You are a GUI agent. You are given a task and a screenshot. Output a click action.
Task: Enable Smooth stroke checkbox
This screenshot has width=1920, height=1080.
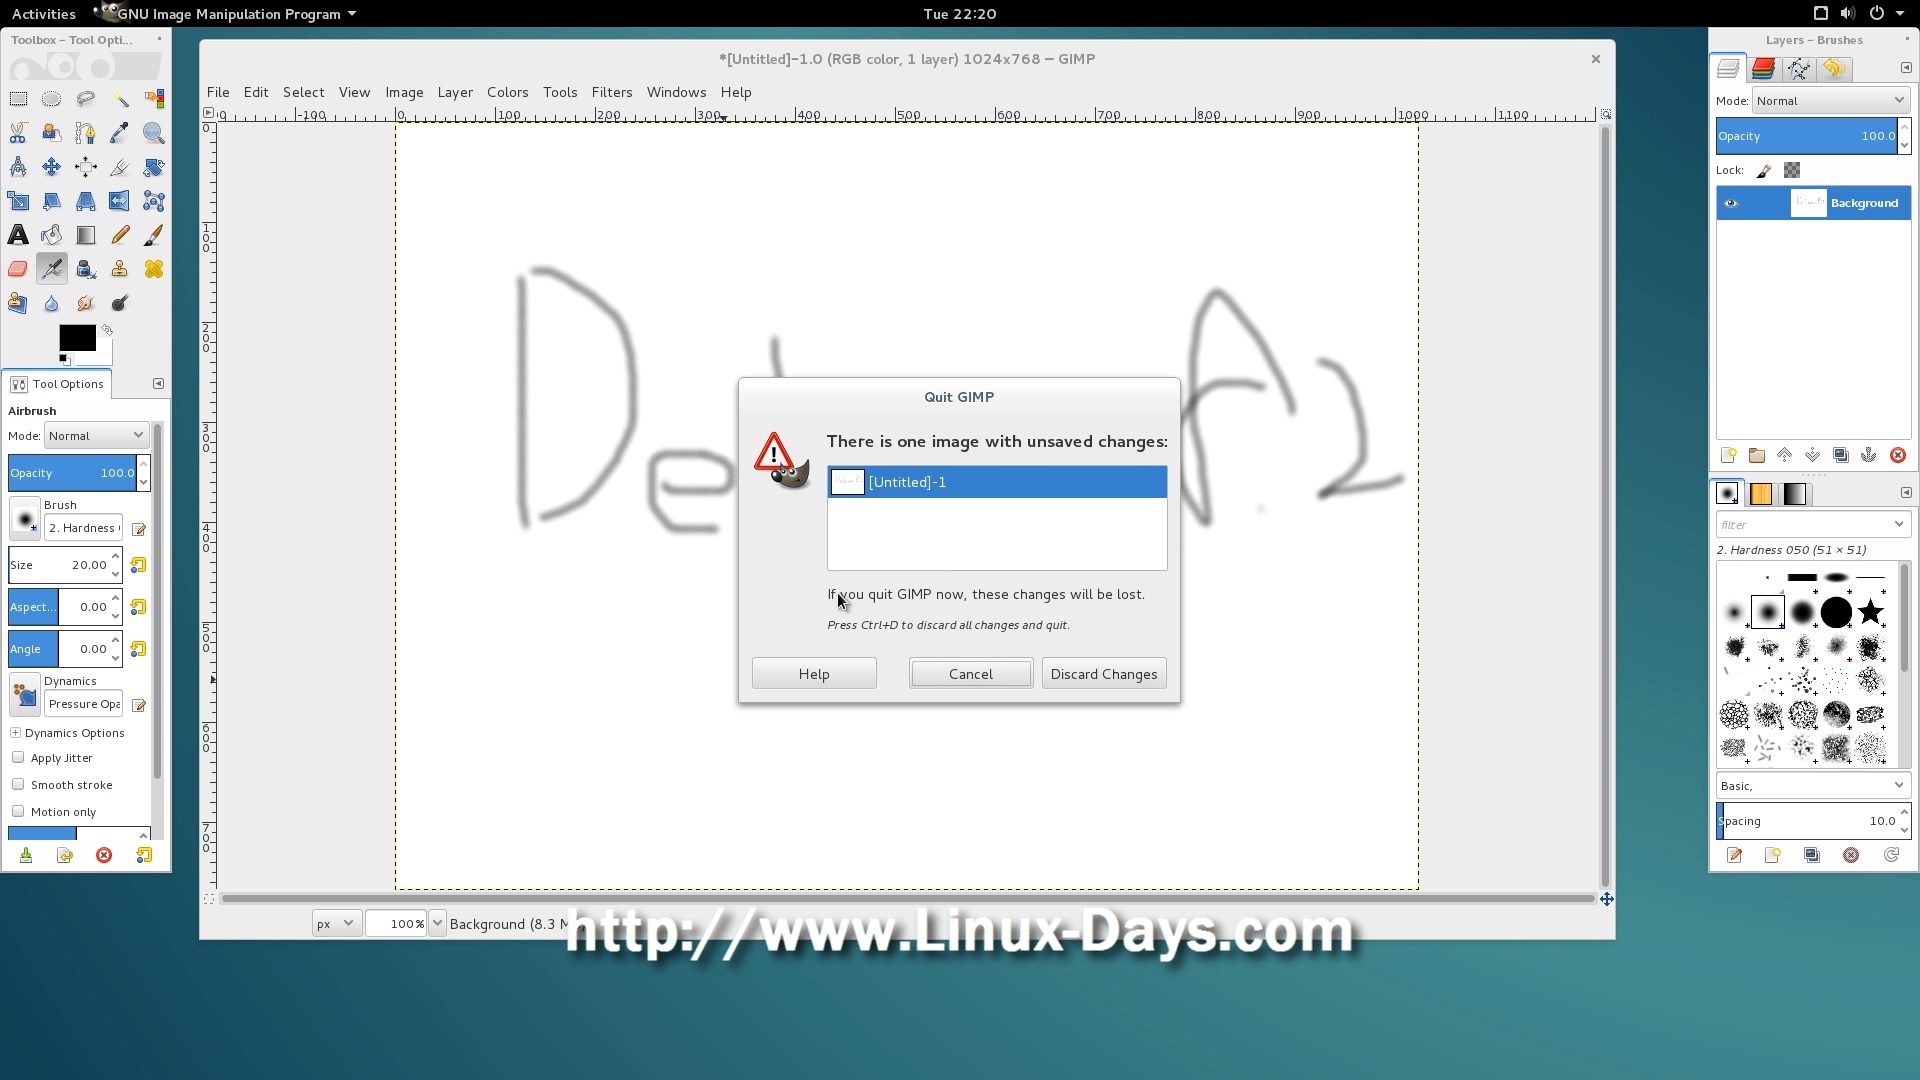coord(18,785)
